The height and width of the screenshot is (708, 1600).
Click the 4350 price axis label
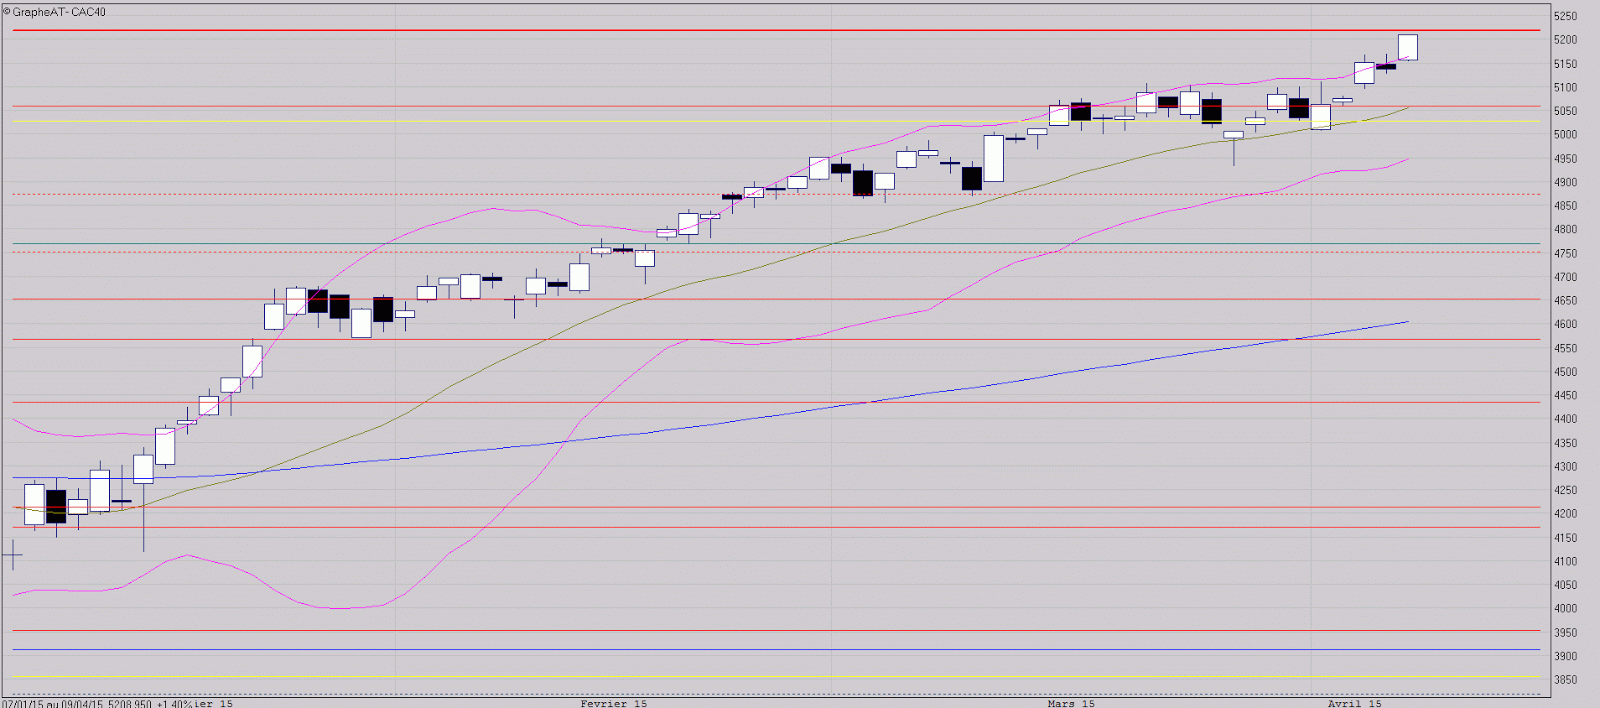(x=1565, y=443)
